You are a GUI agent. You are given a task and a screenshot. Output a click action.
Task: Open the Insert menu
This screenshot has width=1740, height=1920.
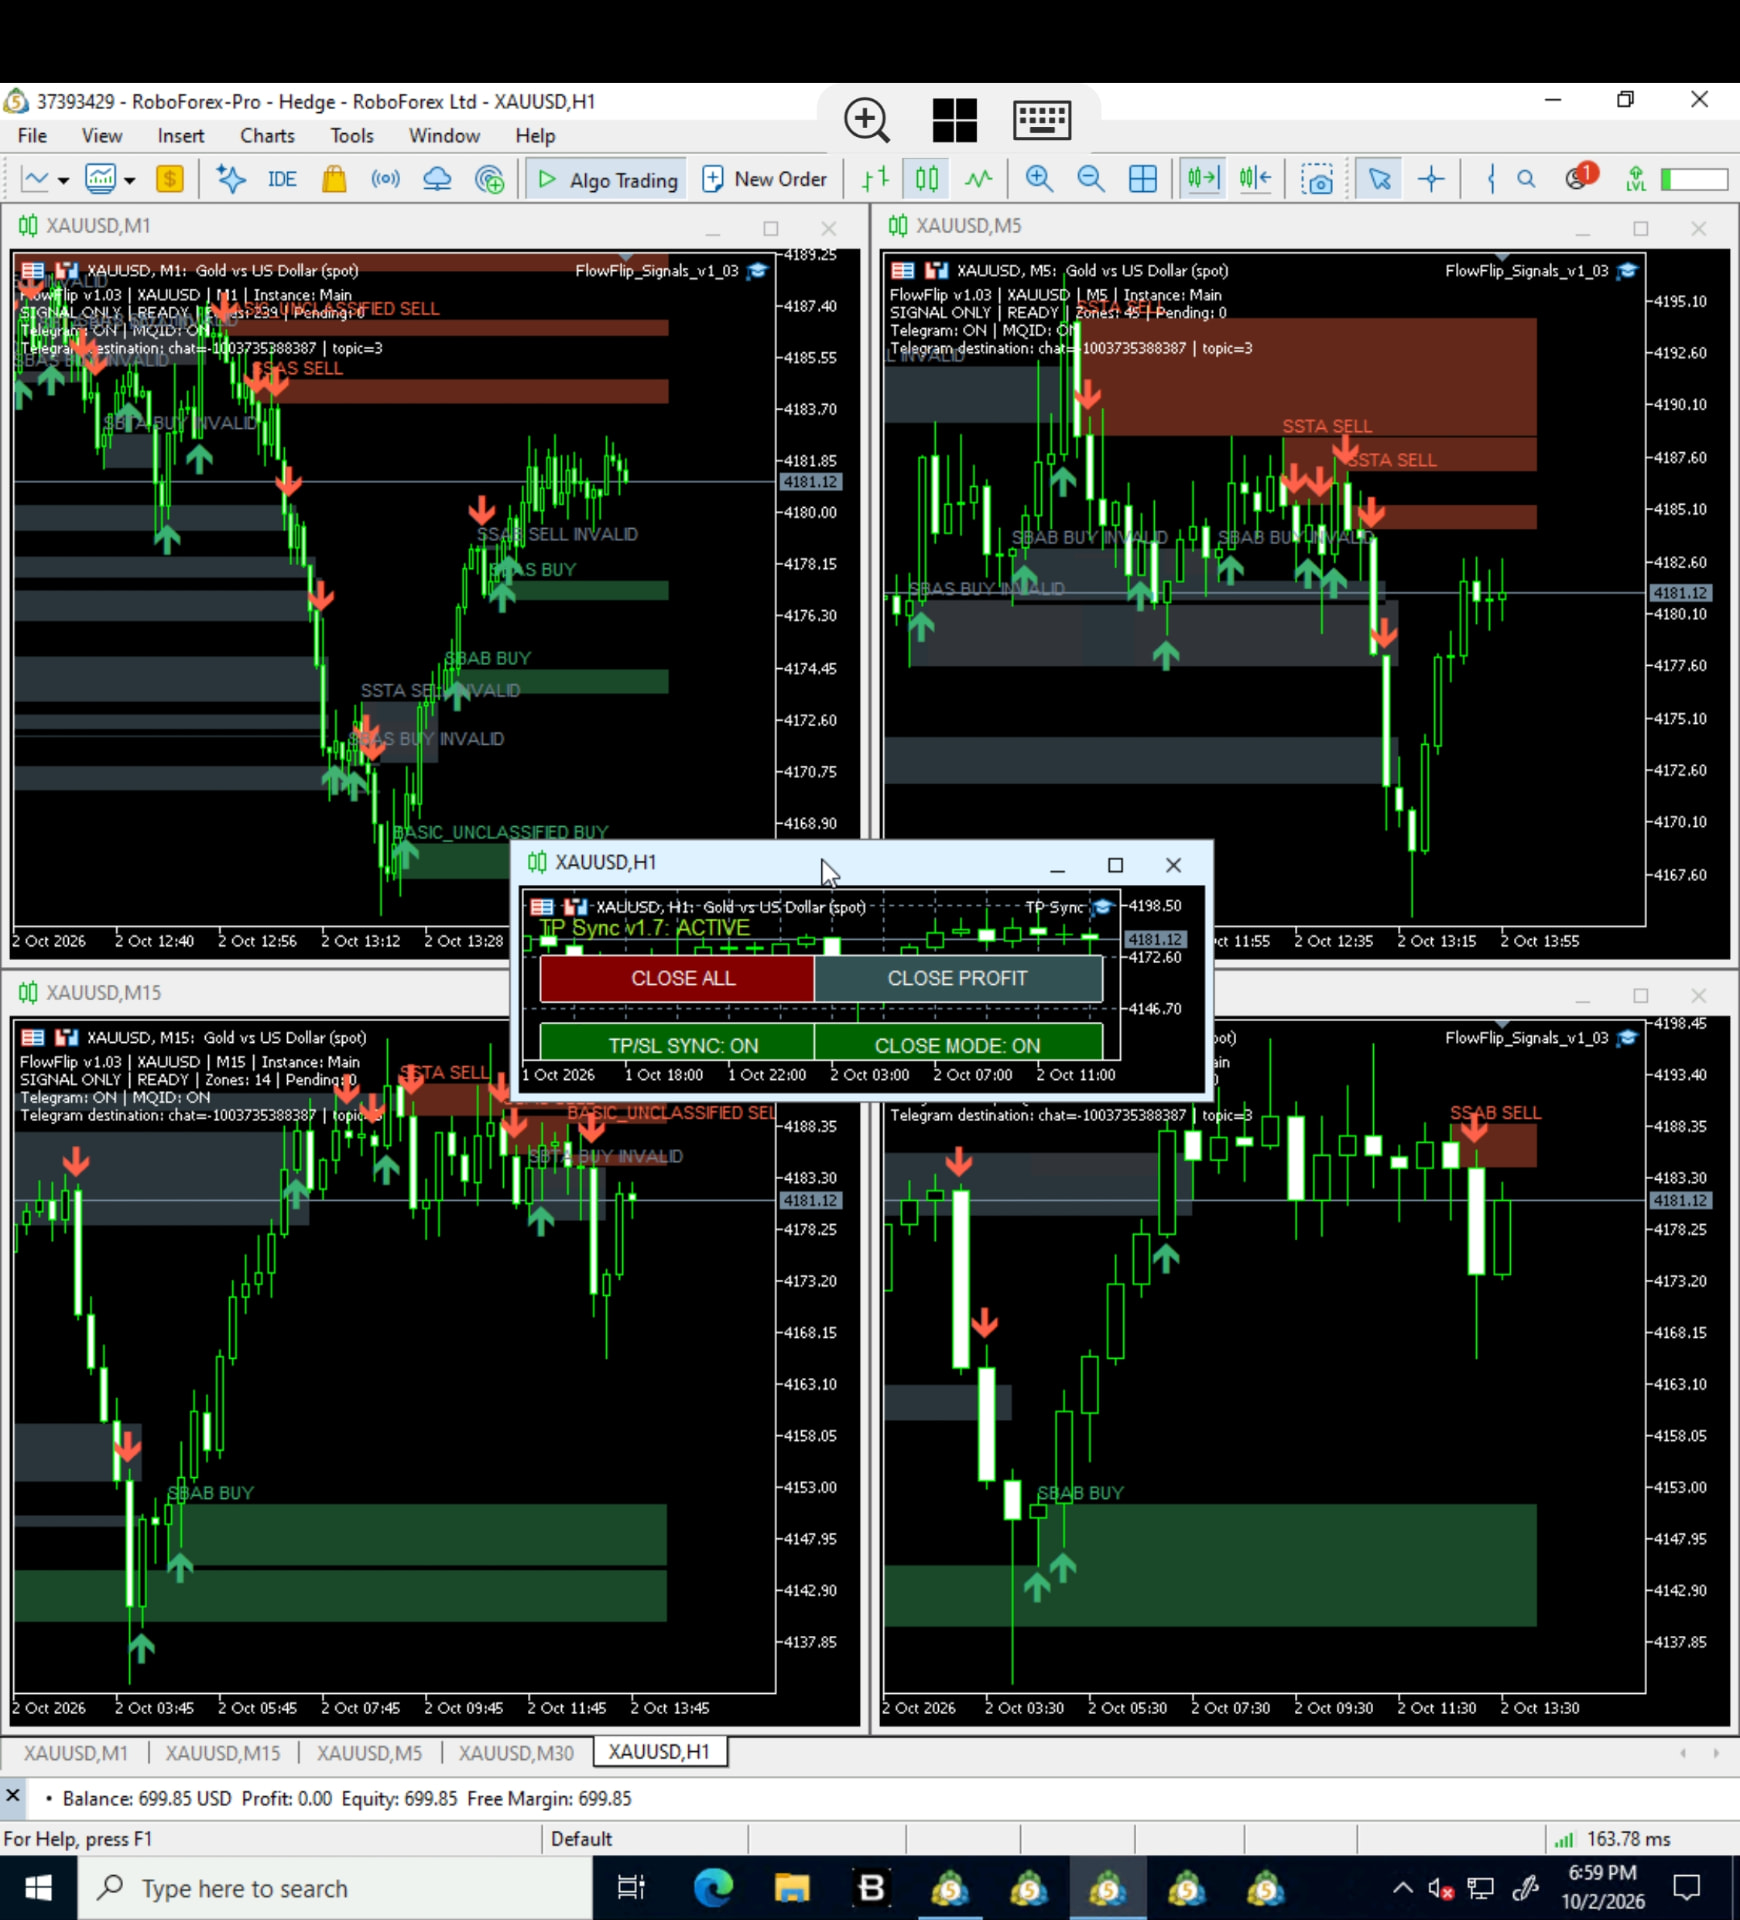coord(181,135)
